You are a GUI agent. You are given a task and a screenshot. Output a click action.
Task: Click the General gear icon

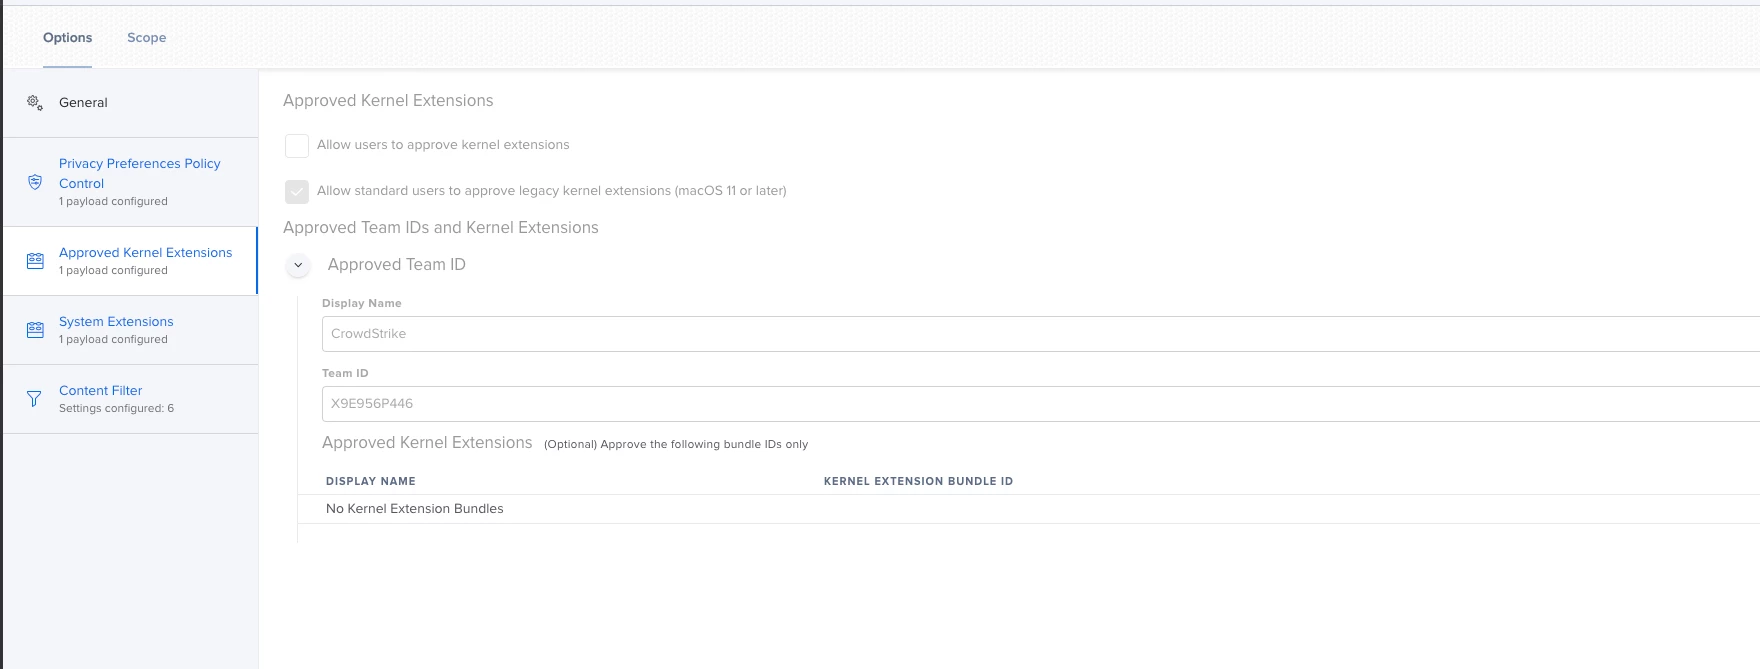35,102
